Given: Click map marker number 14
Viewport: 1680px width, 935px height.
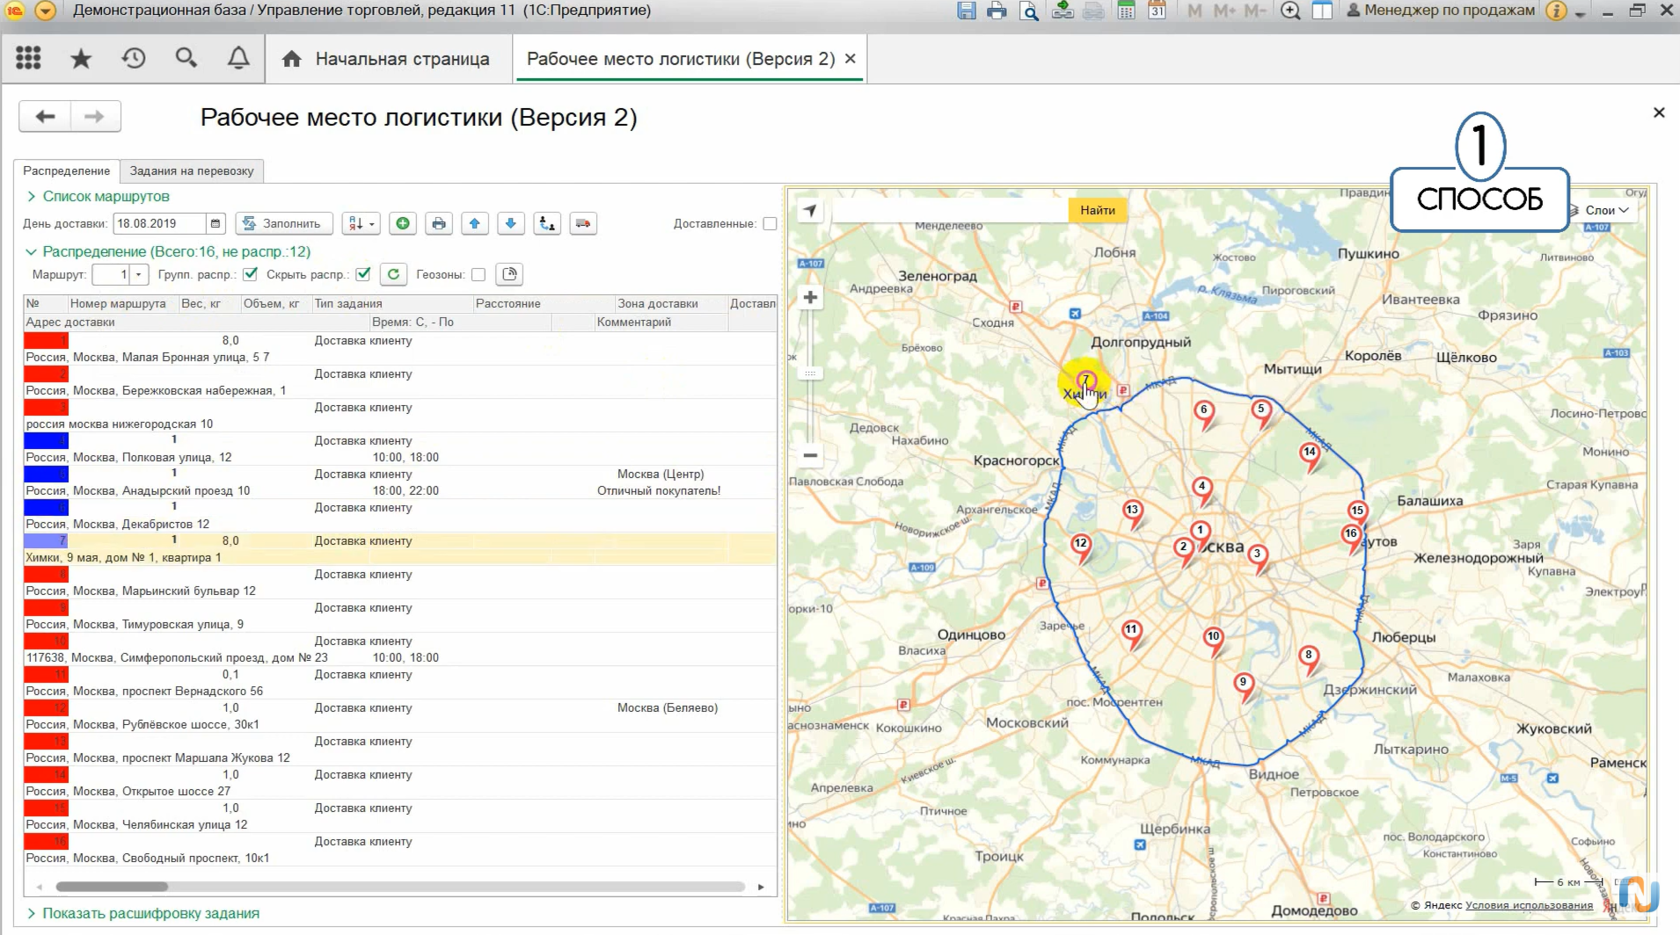Looking at the screenshot, I should [x=1309, y=456].
